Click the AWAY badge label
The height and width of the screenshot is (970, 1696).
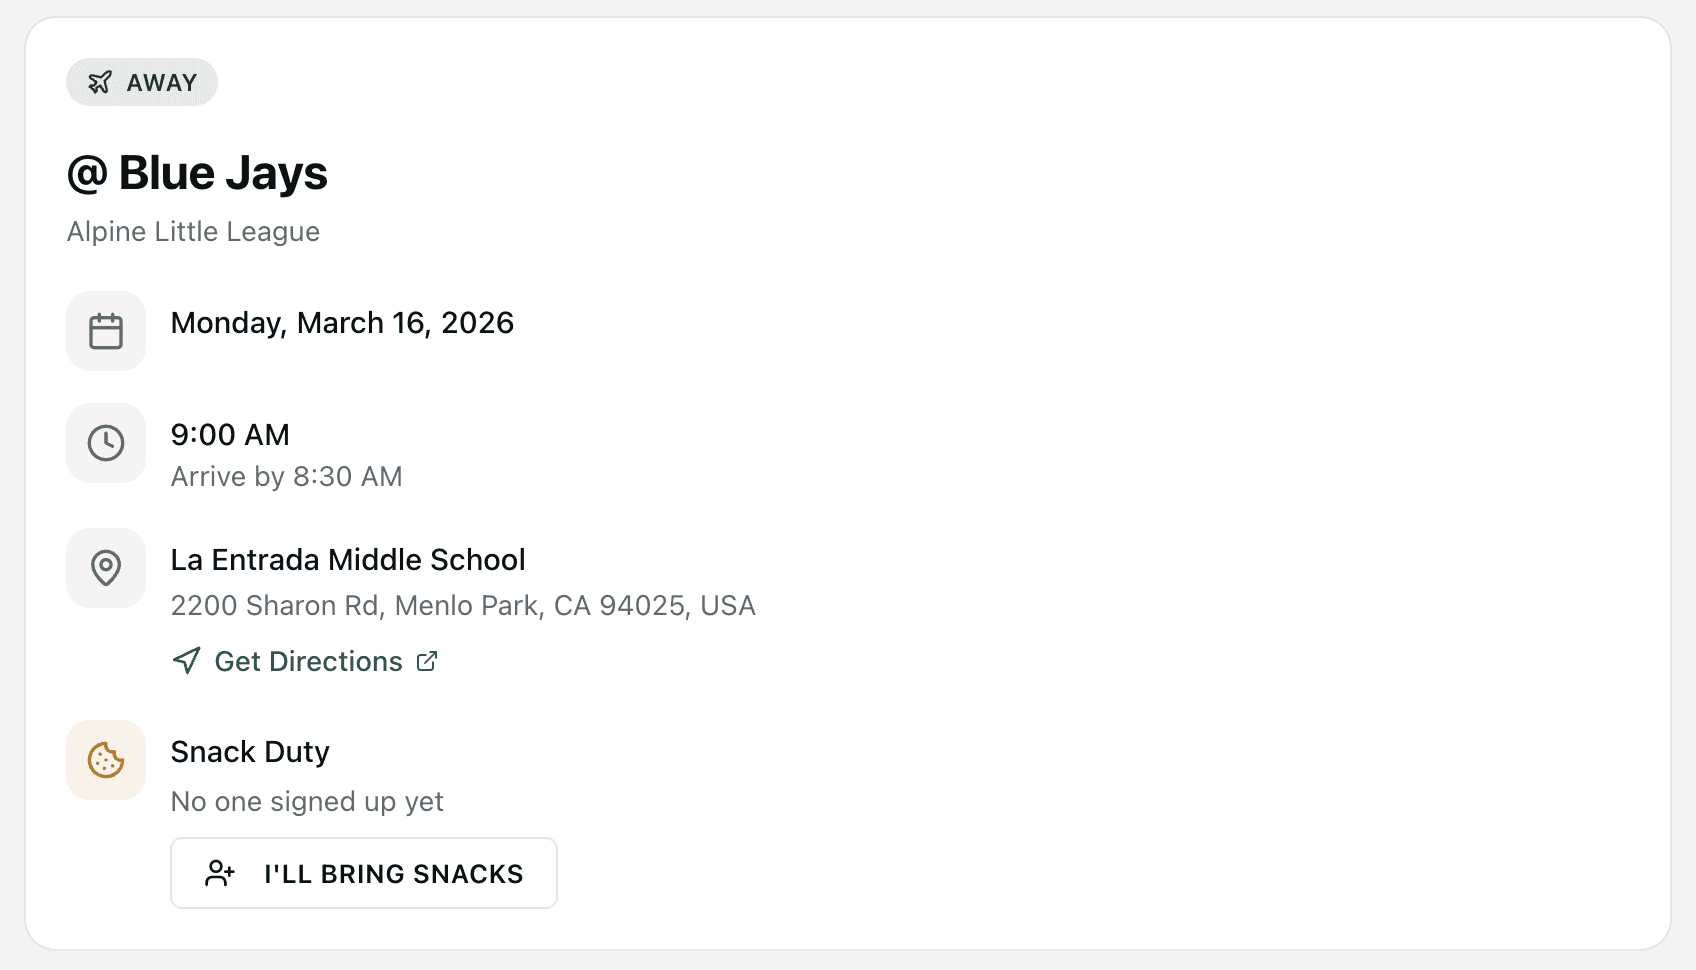pos(162,83)
